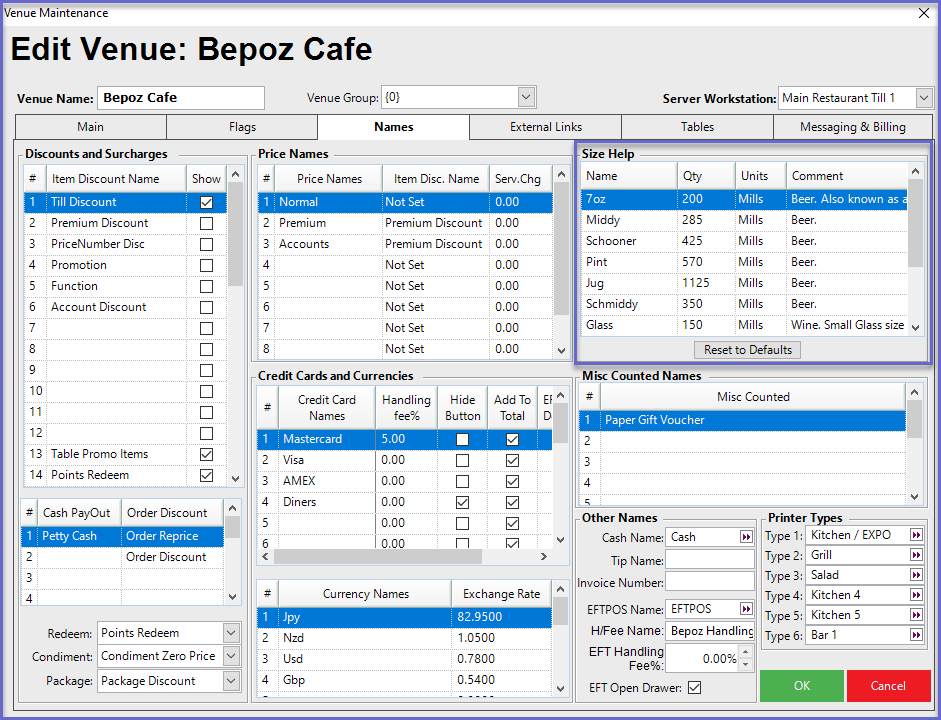Open the Condiment dropdown list
Screen dimensions: 941x720
[x=231, y=657]
